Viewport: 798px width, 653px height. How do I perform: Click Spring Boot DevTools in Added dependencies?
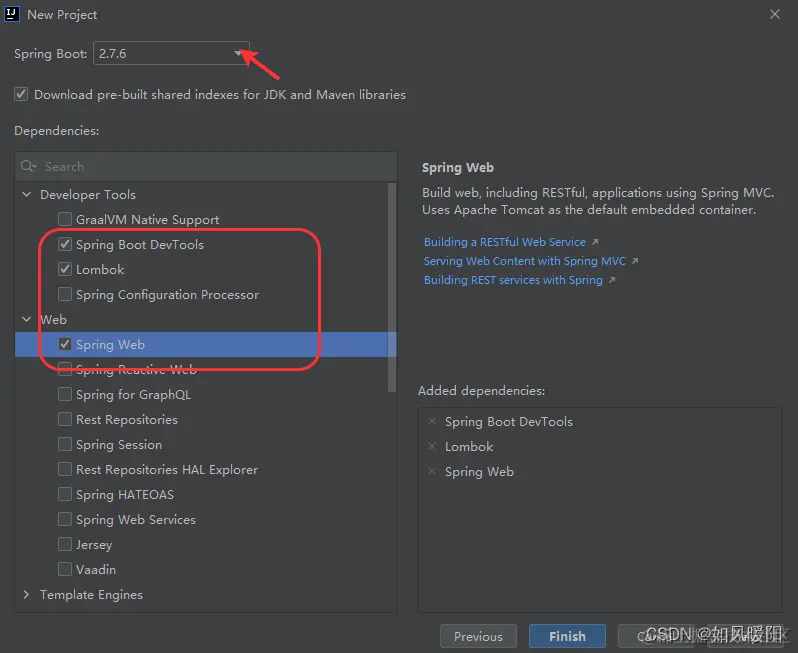click(x=509, y=421)
